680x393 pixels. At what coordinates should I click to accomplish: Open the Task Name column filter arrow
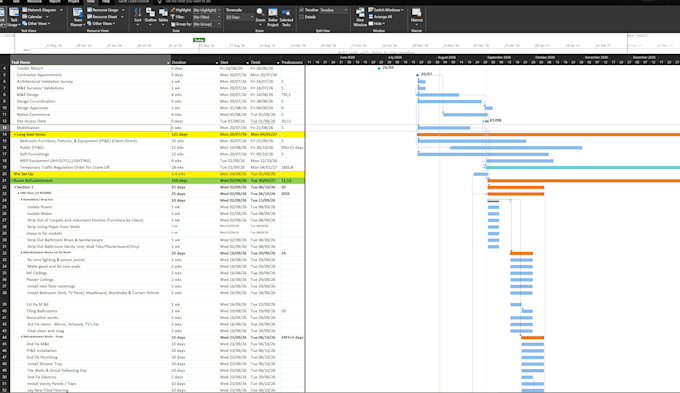point(168,62)
